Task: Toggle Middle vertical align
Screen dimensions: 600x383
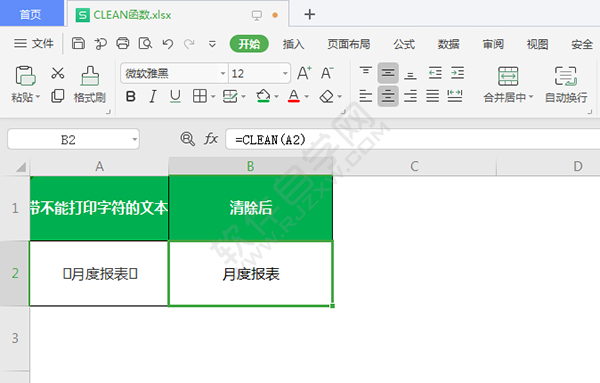Action: (x=388, y=73)
